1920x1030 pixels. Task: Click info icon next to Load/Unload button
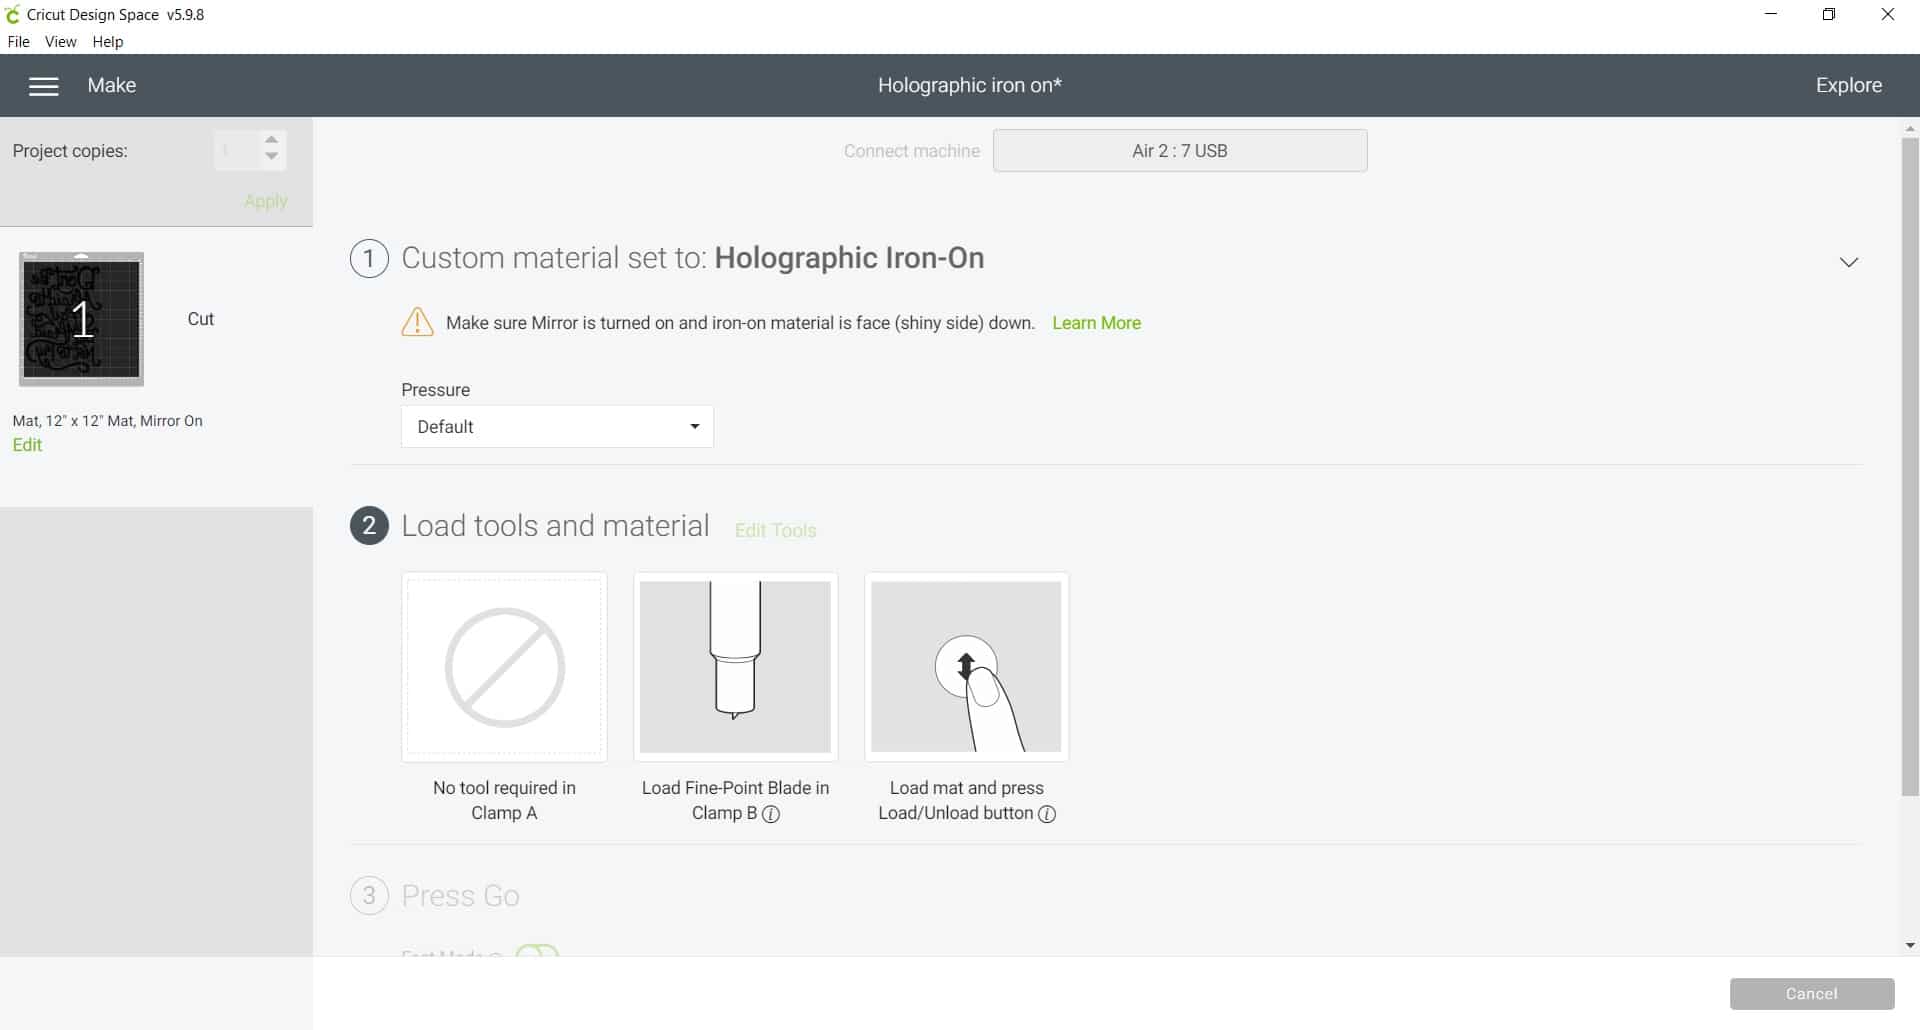[x=1047, y=814]
